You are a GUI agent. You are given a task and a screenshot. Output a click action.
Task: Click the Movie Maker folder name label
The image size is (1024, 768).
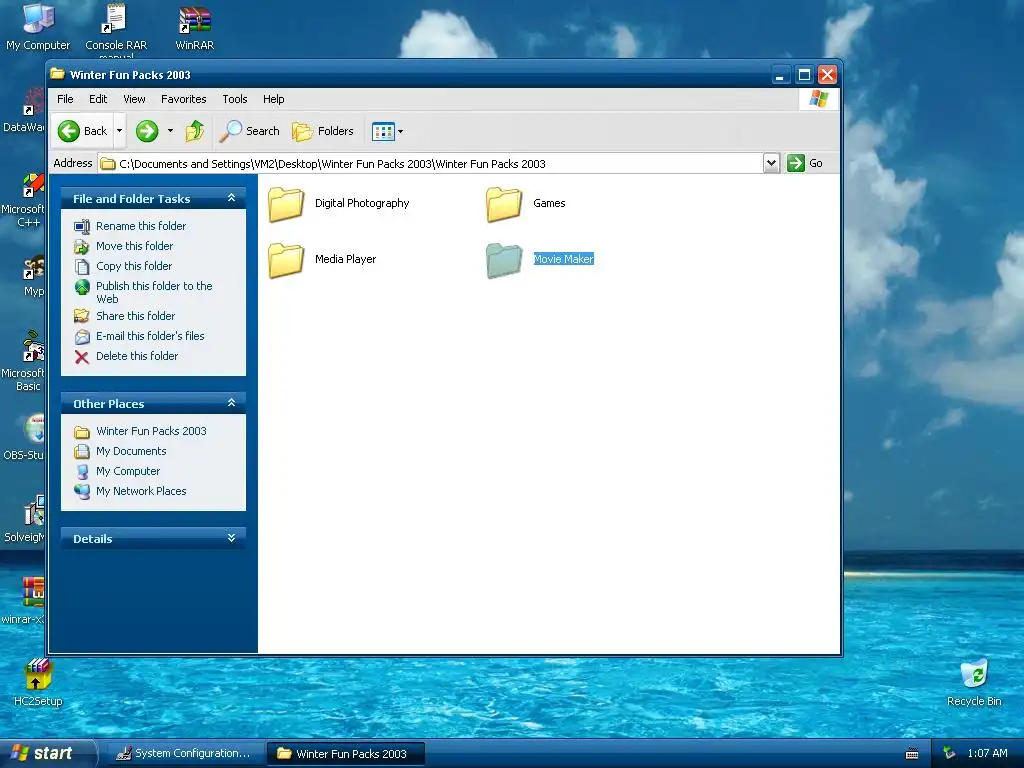tap(564, 259)
